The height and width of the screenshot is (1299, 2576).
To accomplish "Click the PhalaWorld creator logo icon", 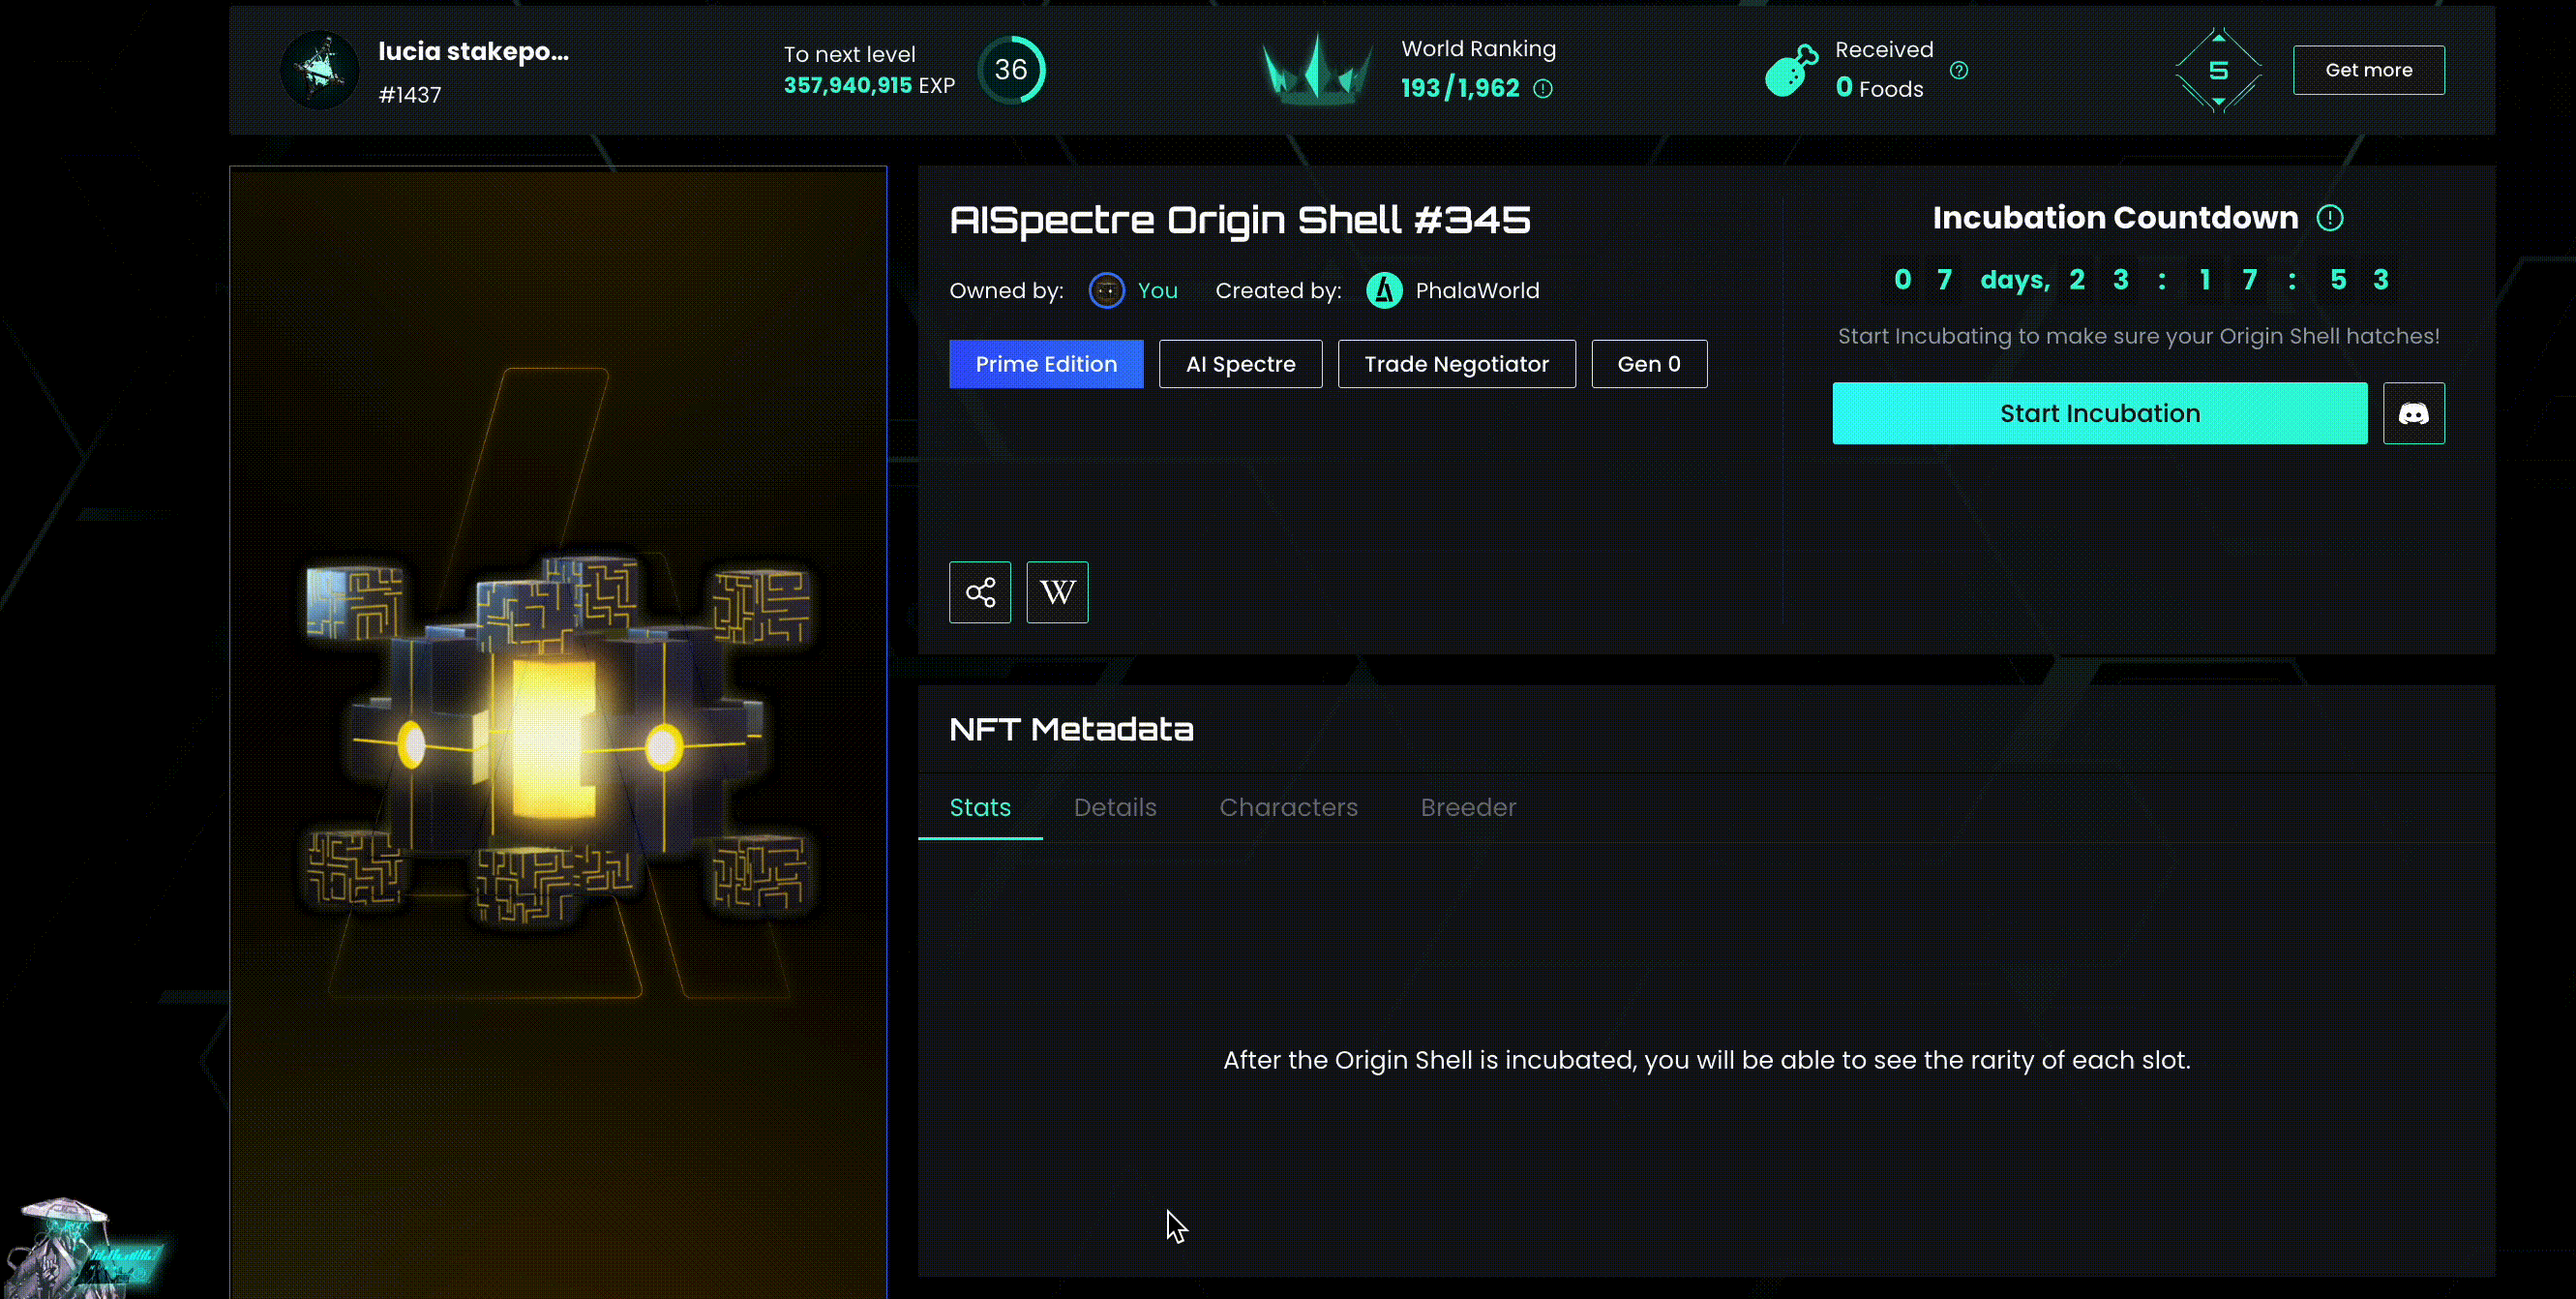I will point(1384,291).
